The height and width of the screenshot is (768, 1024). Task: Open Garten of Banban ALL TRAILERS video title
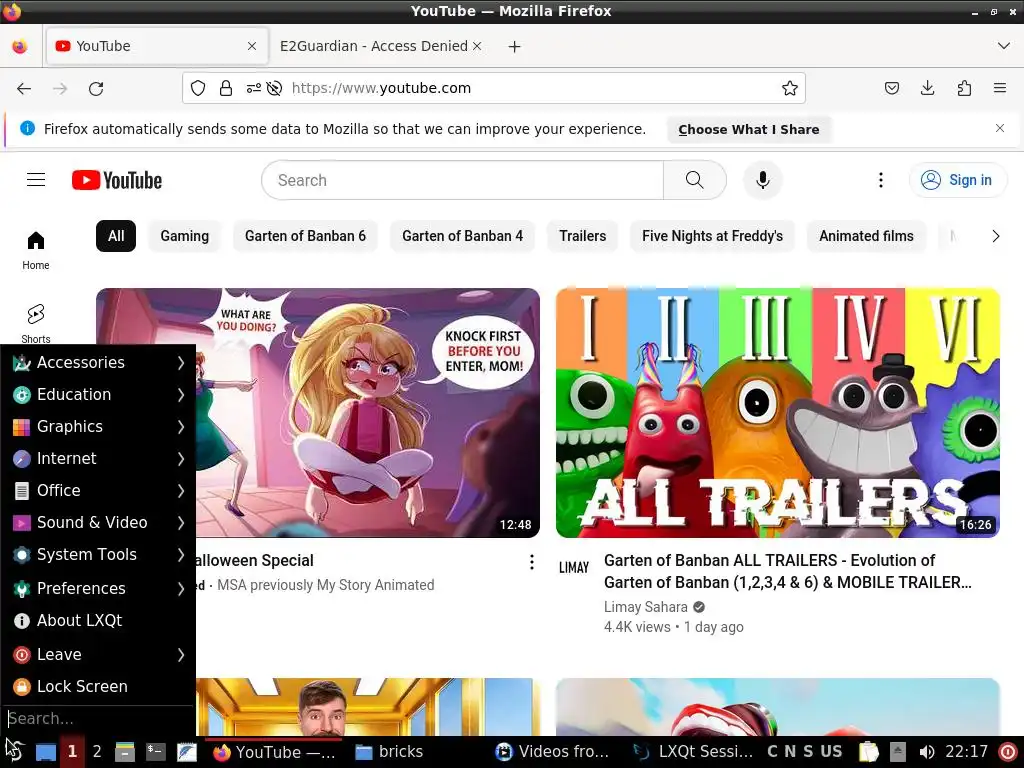(x=788, y=571)
